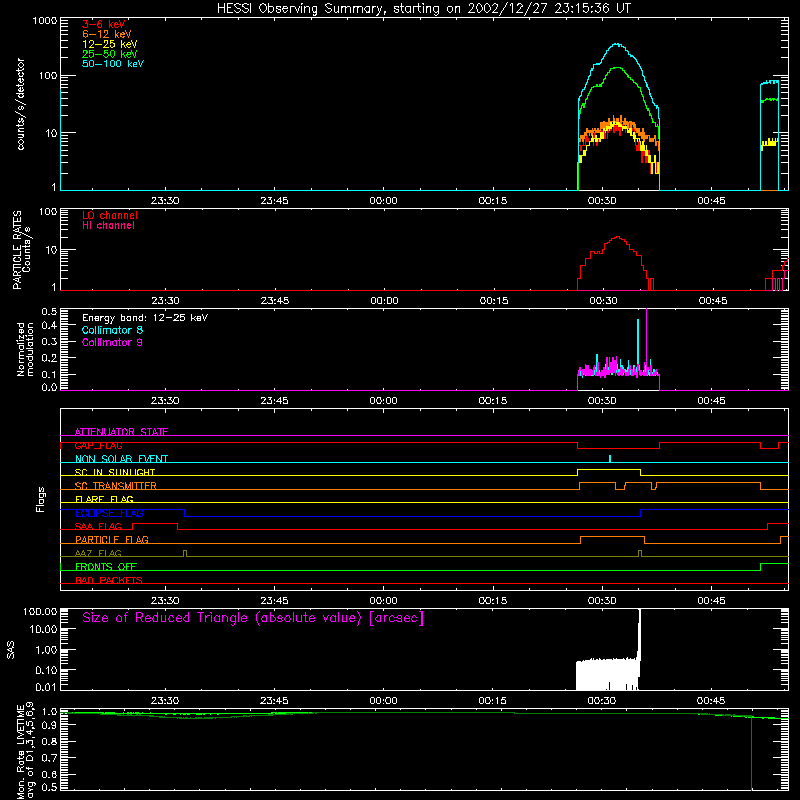Select the NON_SOLAR_EVENT flag label
800x800 pixels.
[121, 459]
